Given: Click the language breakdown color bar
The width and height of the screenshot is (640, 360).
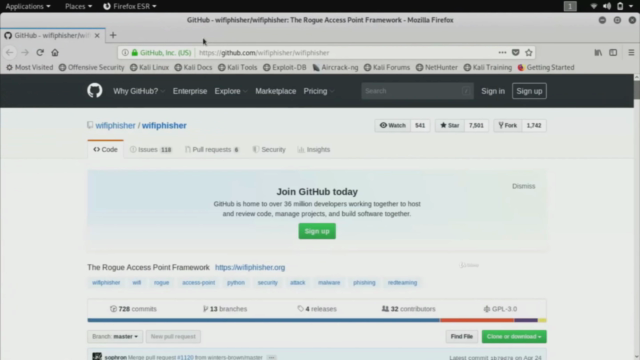Looking at the screenshot, I should (317, 320).
